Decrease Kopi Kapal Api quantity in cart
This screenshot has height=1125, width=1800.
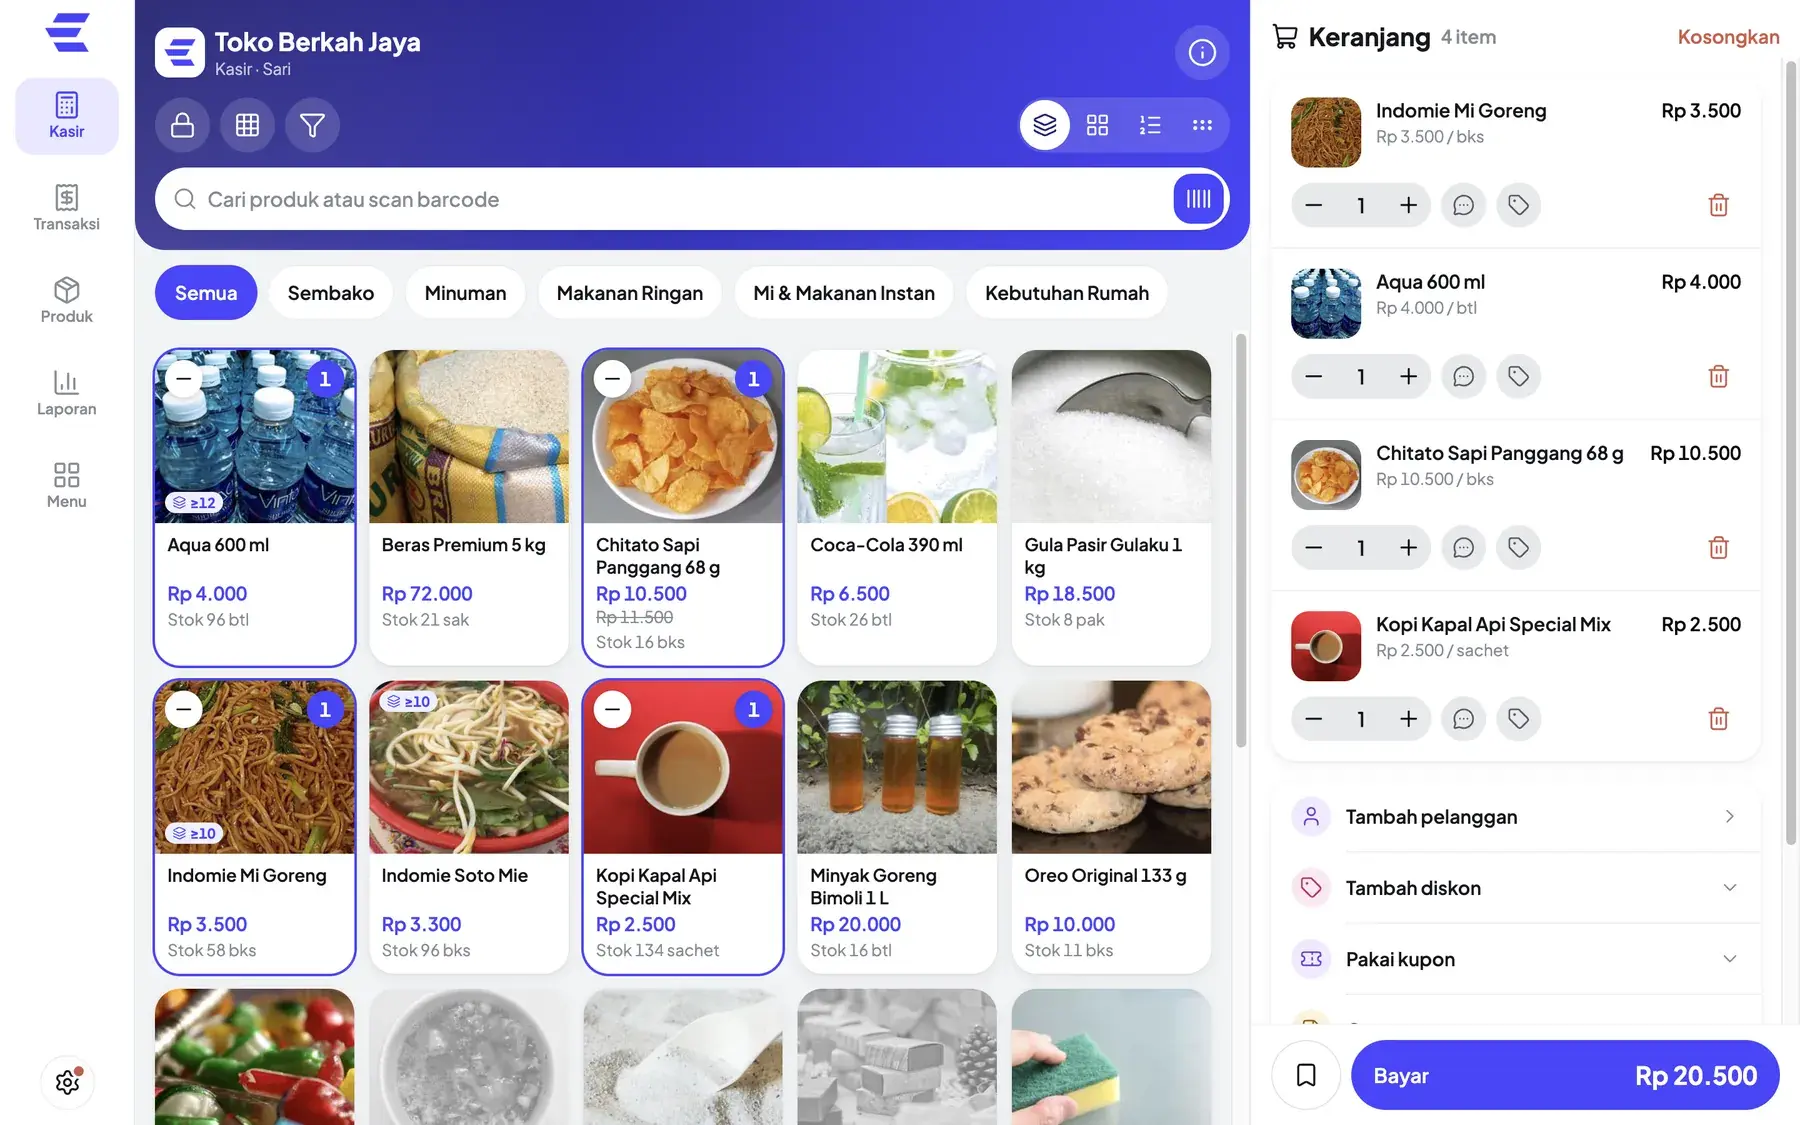click(1314, 718)
